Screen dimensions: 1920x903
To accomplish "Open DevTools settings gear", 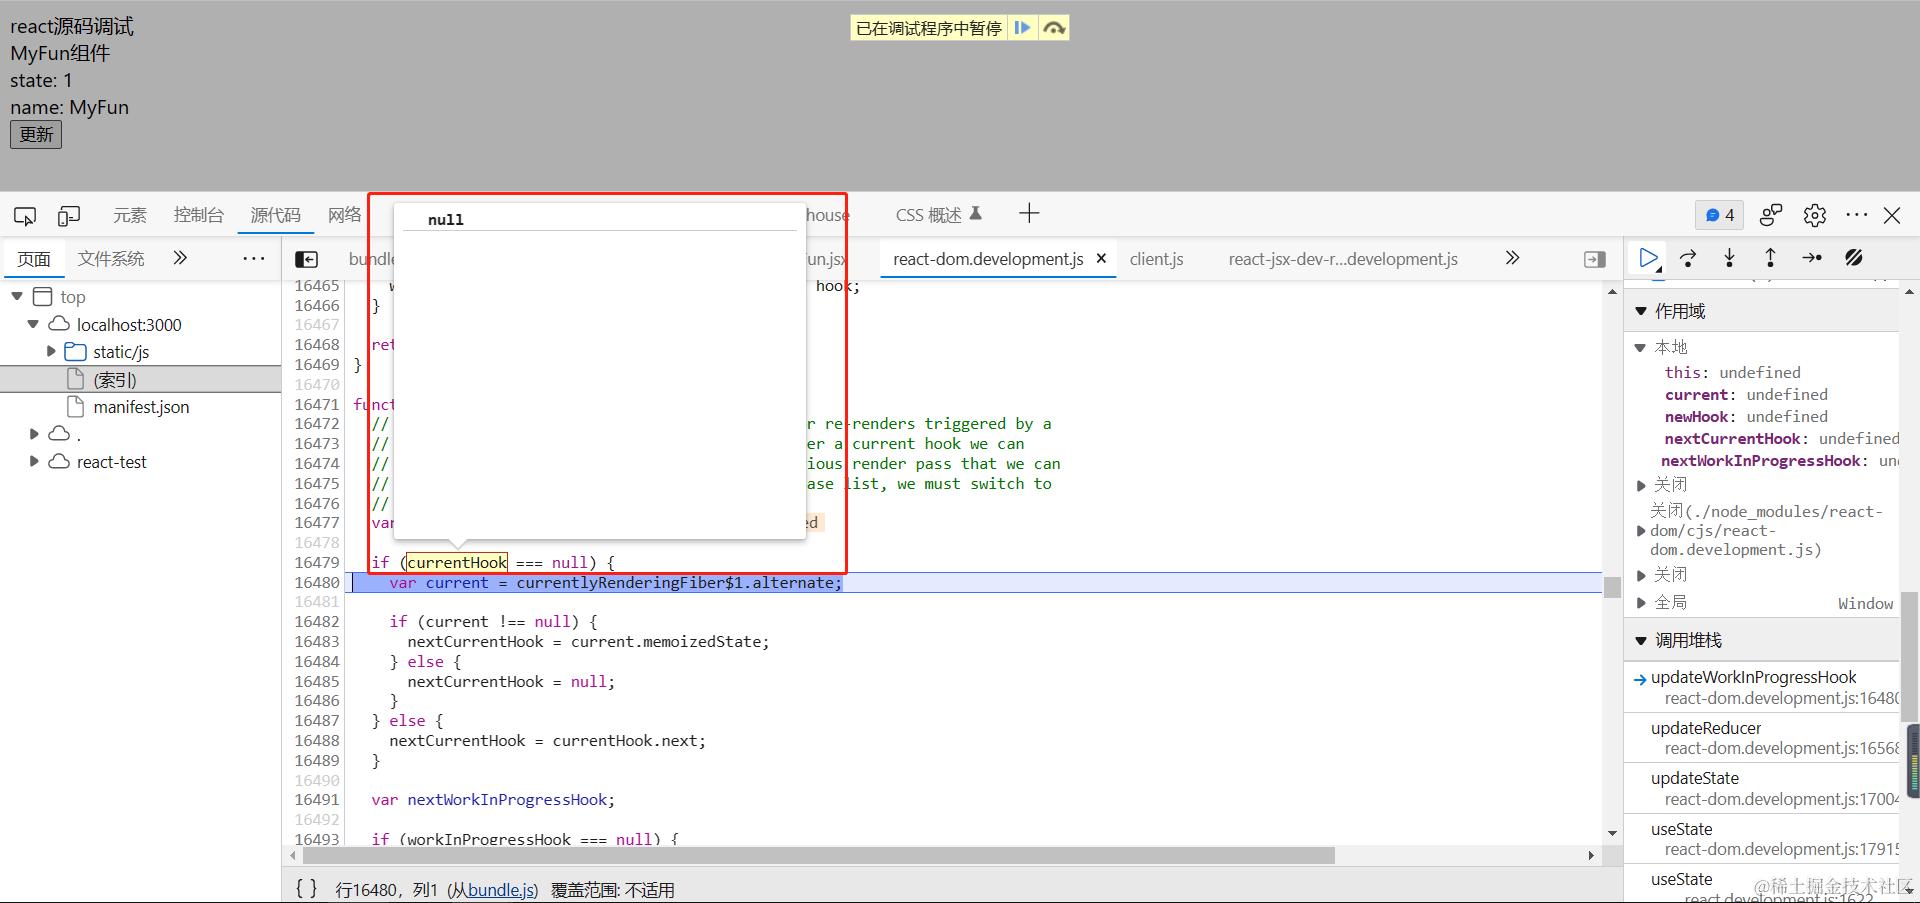I will [1815, 215].
